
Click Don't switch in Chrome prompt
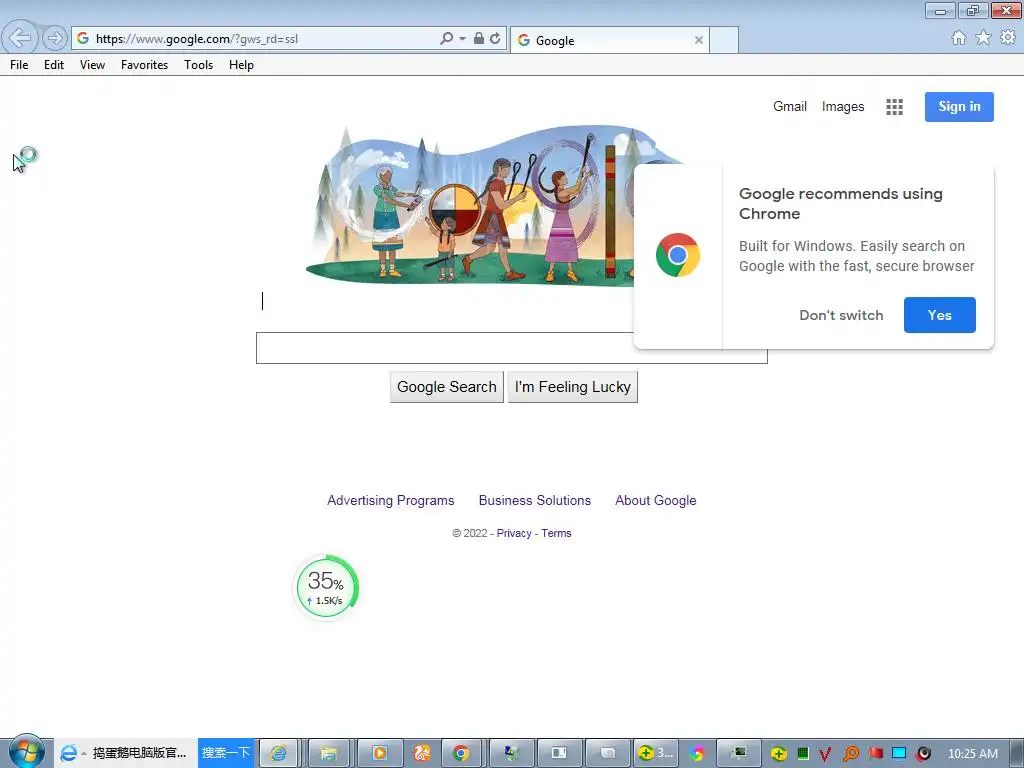[x=841, y=315]
